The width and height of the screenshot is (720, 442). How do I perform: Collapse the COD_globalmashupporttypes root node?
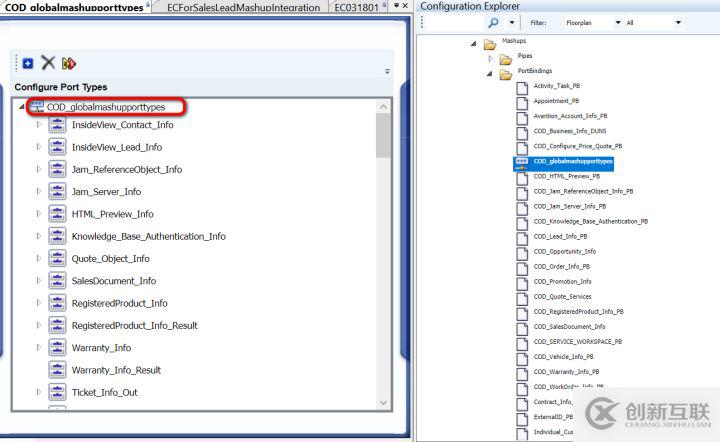[x=21, y=107]
